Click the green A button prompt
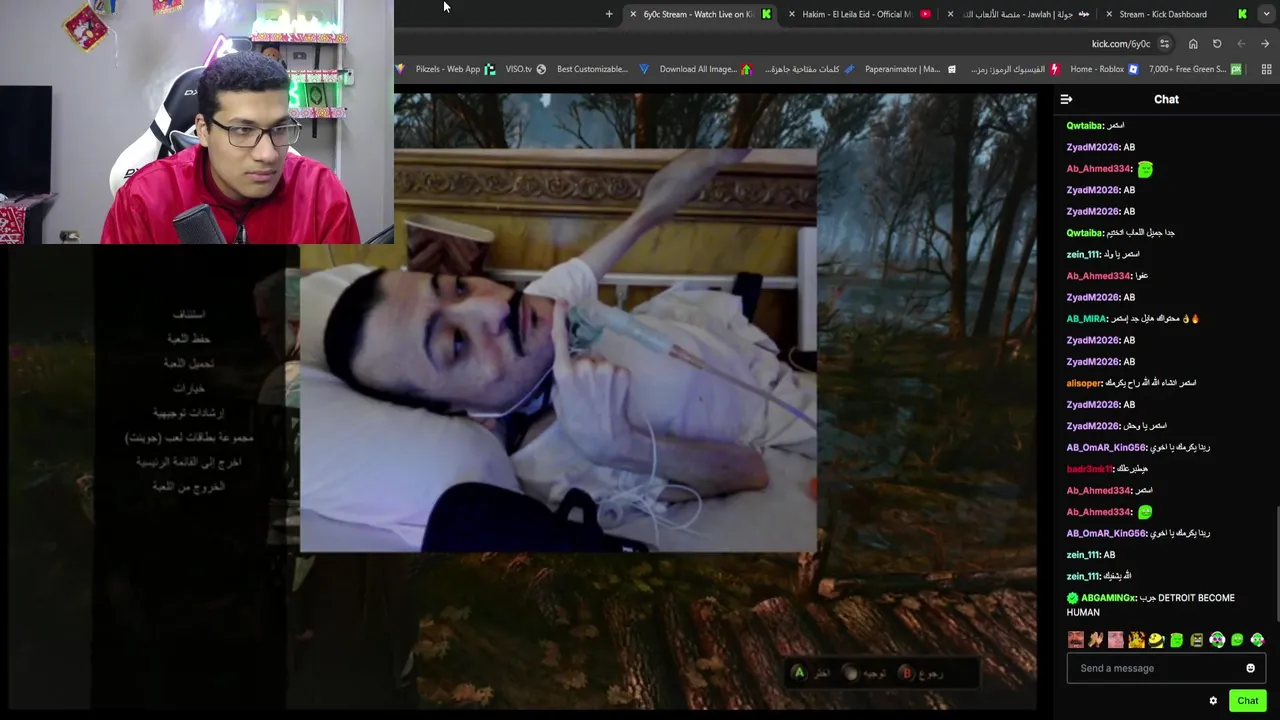Image resolution: width=1280 pixels, height=720 pixels. (x=799, y=673)
